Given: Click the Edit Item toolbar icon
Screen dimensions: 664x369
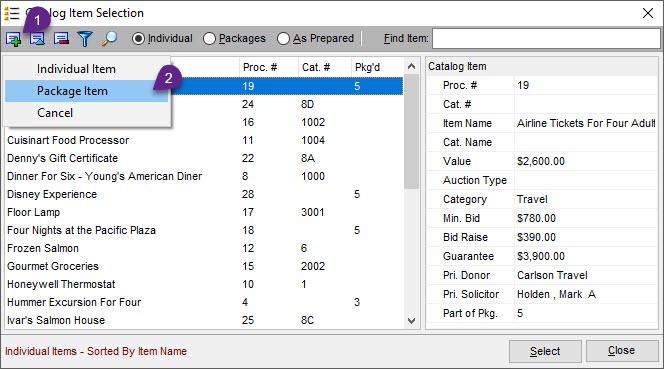Looking at the screenshot, I should (37, 39).
